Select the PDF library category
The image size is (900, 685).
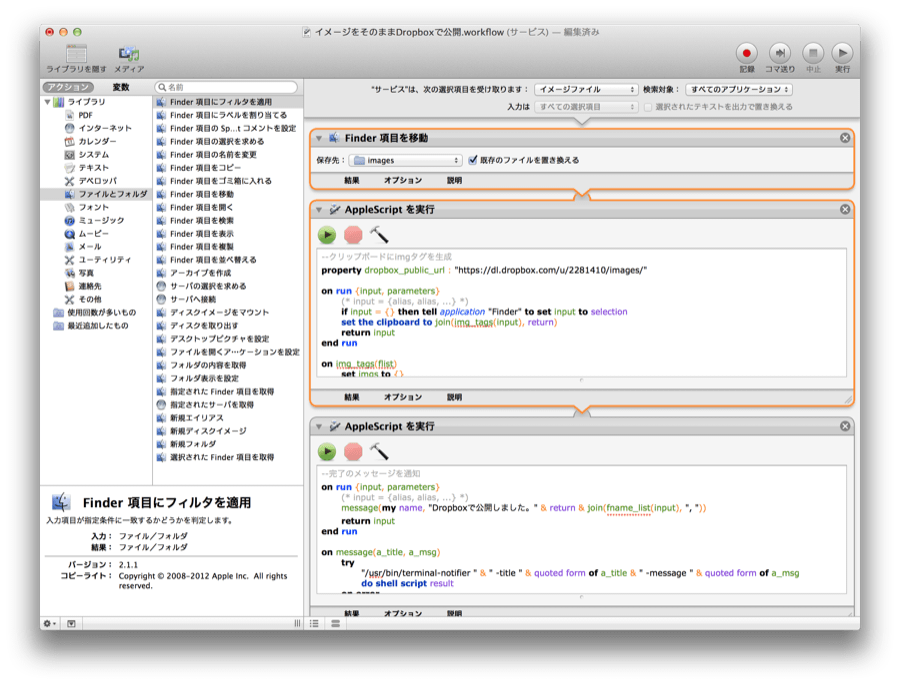(x=86, y=115)
